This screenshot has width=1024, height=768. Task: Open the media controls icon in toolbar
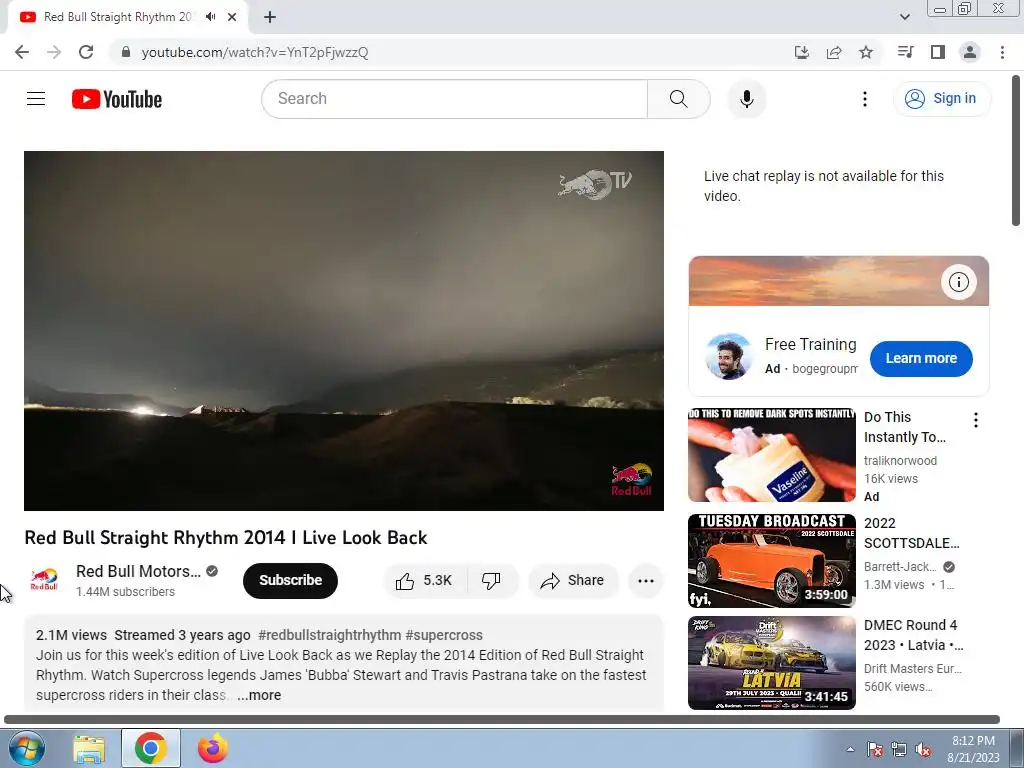pos(905,52)
